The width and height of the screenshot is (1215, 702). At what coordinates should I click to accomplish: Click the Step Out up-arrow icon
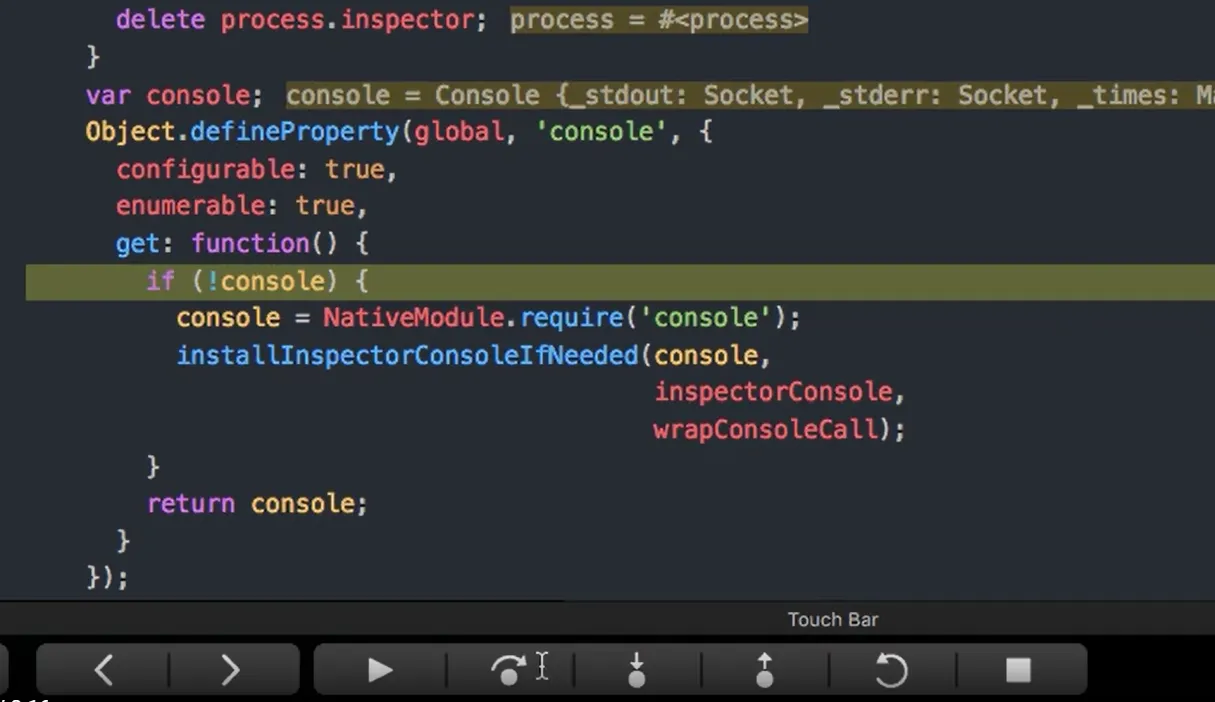pos(765,669)
